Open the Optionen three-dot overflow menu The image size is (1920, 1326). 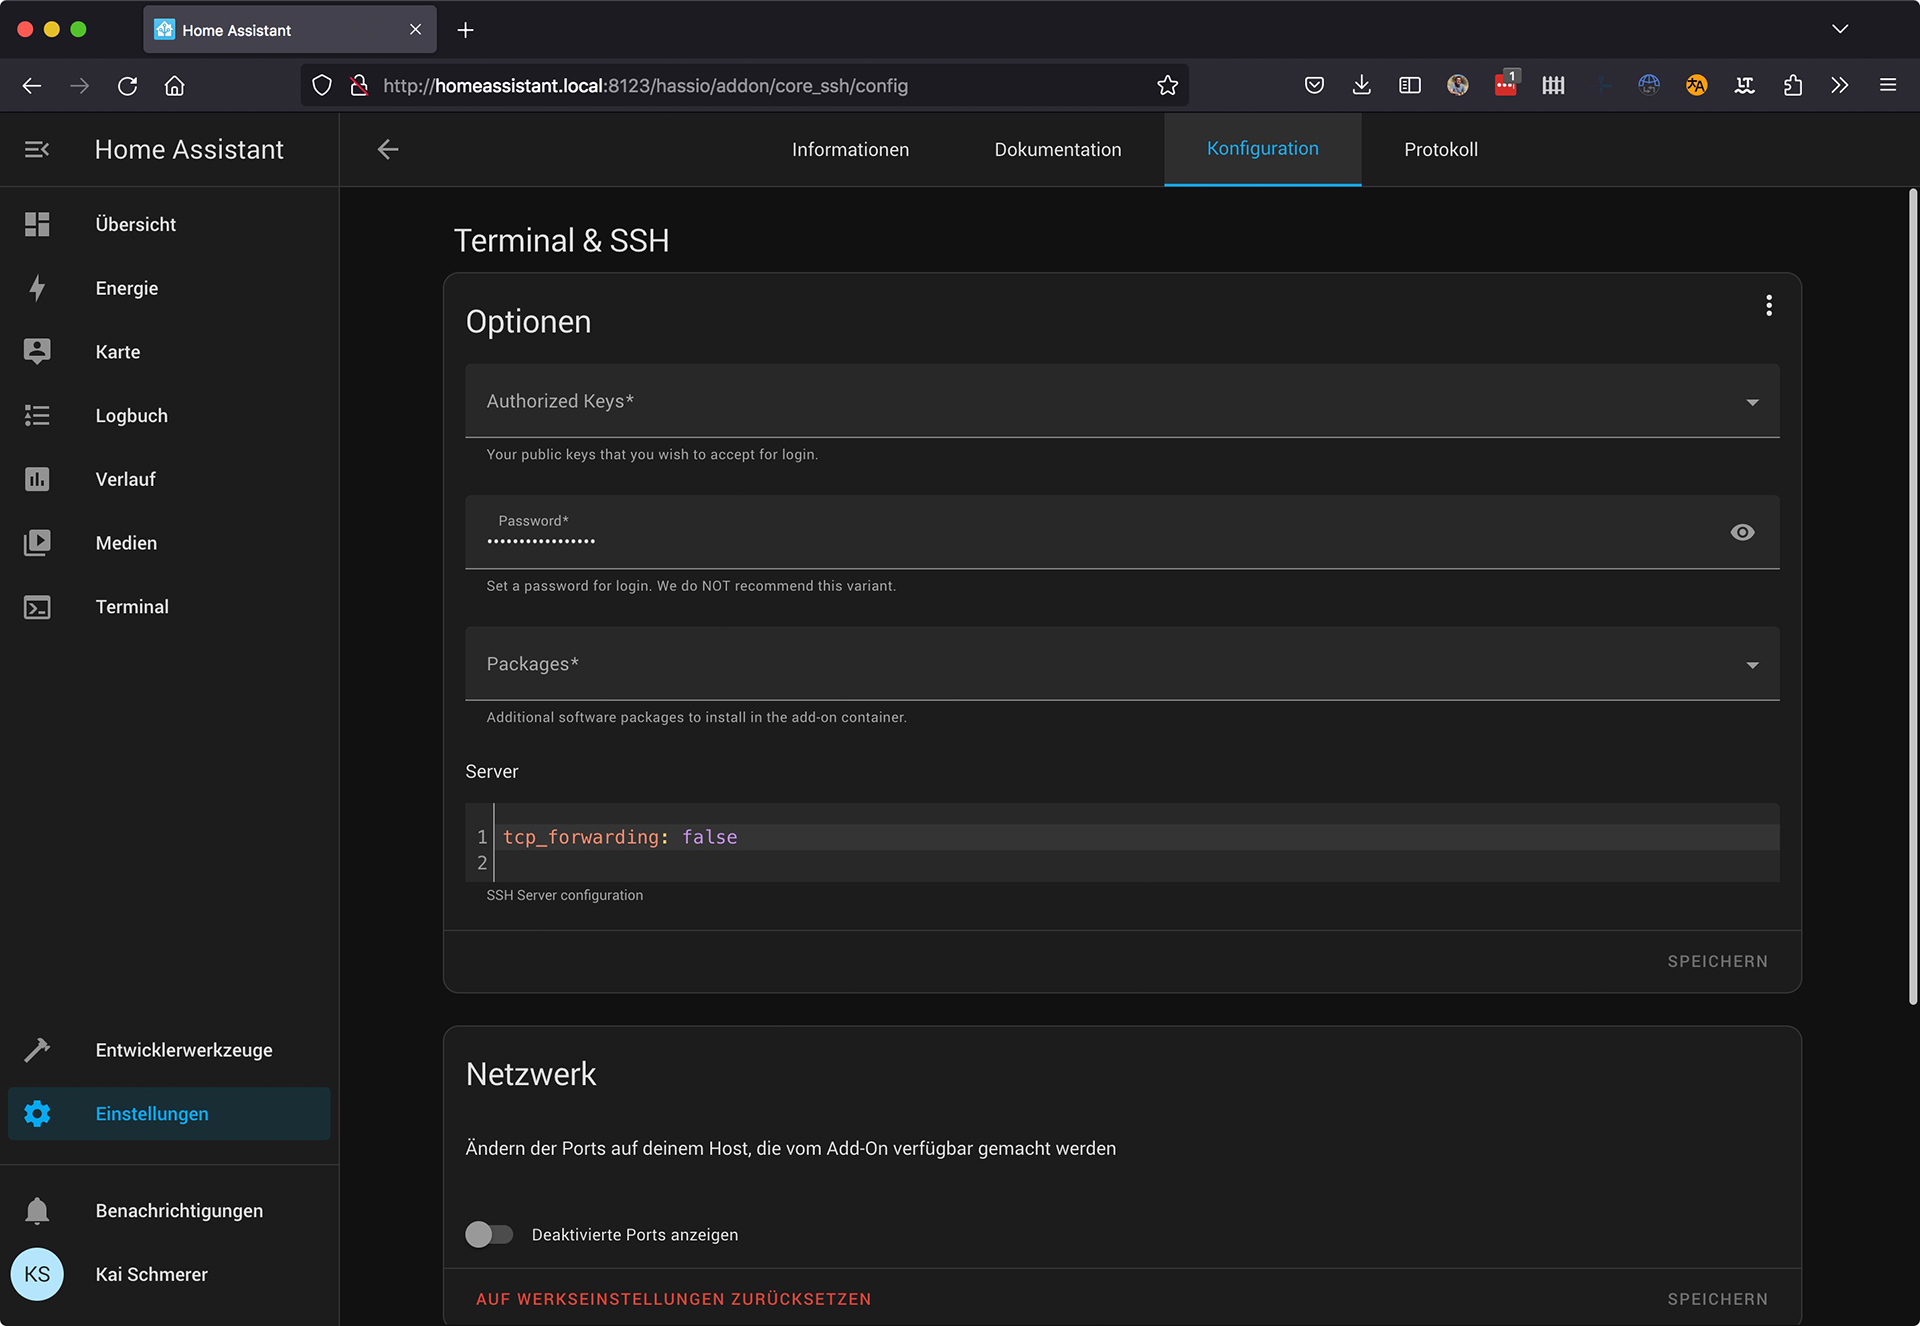tap(1768, 306)
